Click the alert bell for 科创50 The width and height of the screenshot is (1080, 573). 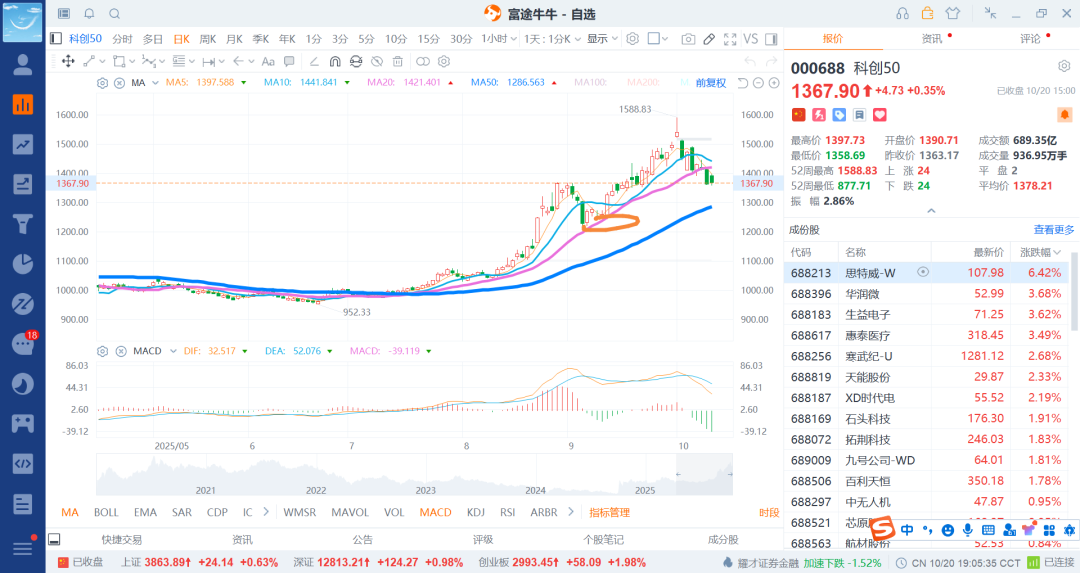[x=1064, y=114]
